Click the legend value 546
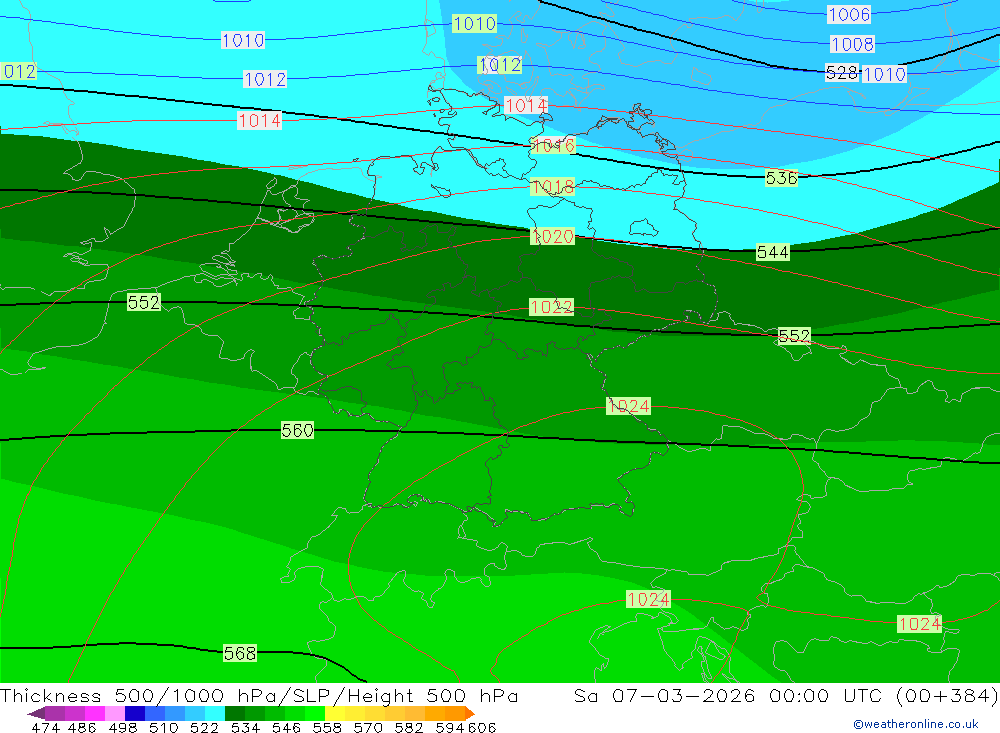Viewport: 1000px width, 733px height. [x=286, y=727]
